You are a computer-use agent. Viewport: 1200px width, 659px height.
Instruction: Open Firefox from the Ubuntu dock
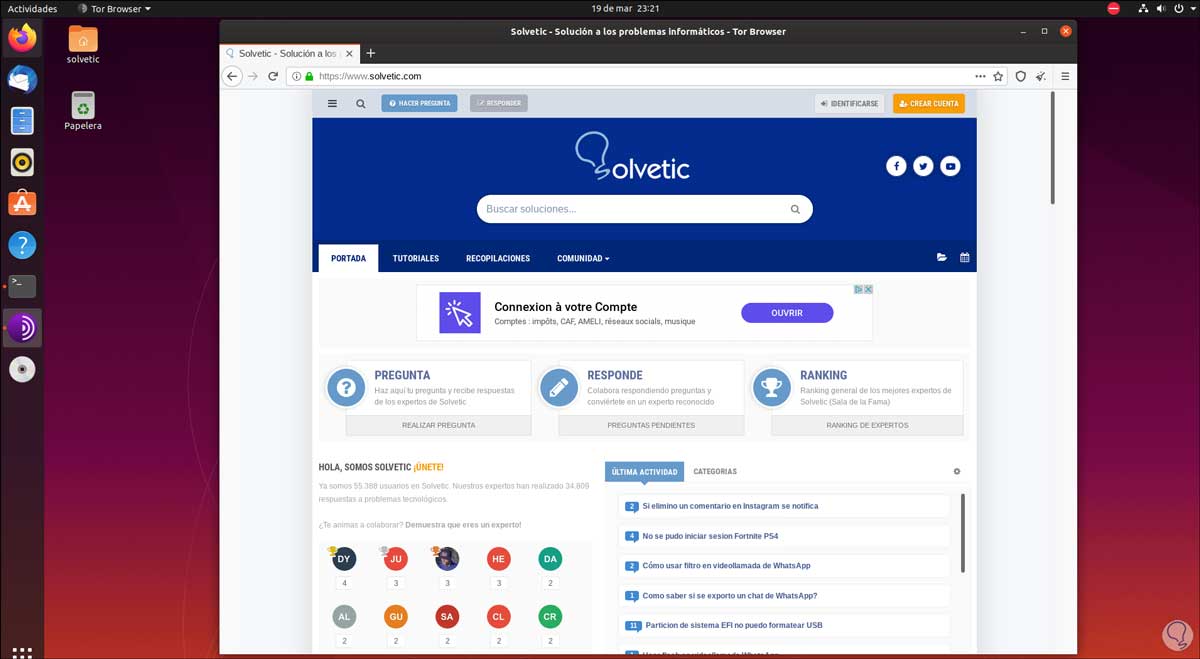(22, 38)
